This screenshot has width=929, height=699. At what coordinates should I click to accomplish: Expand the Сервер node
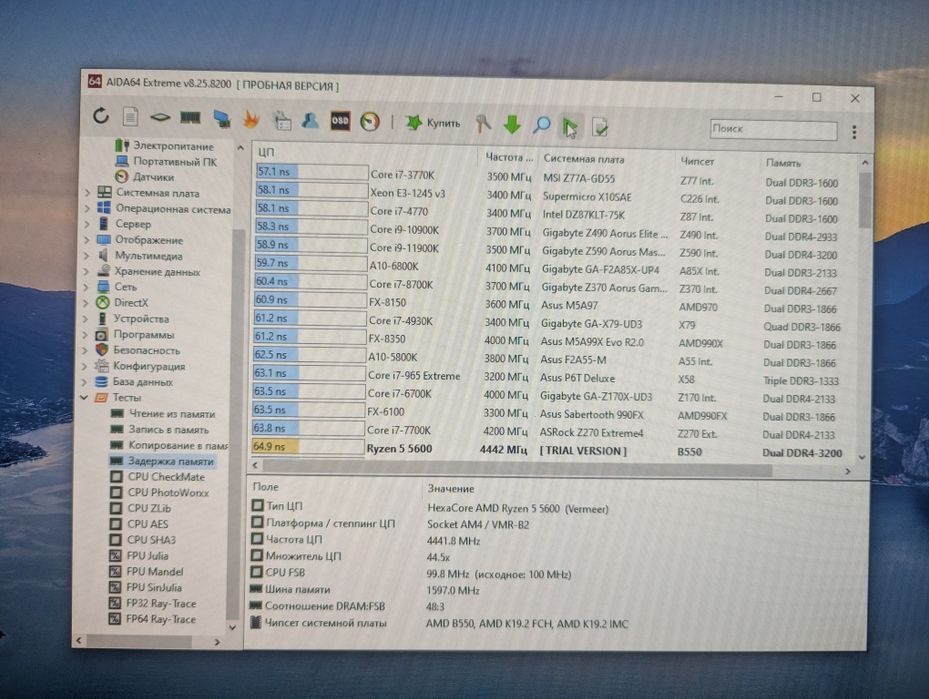[x=88, y=224]
